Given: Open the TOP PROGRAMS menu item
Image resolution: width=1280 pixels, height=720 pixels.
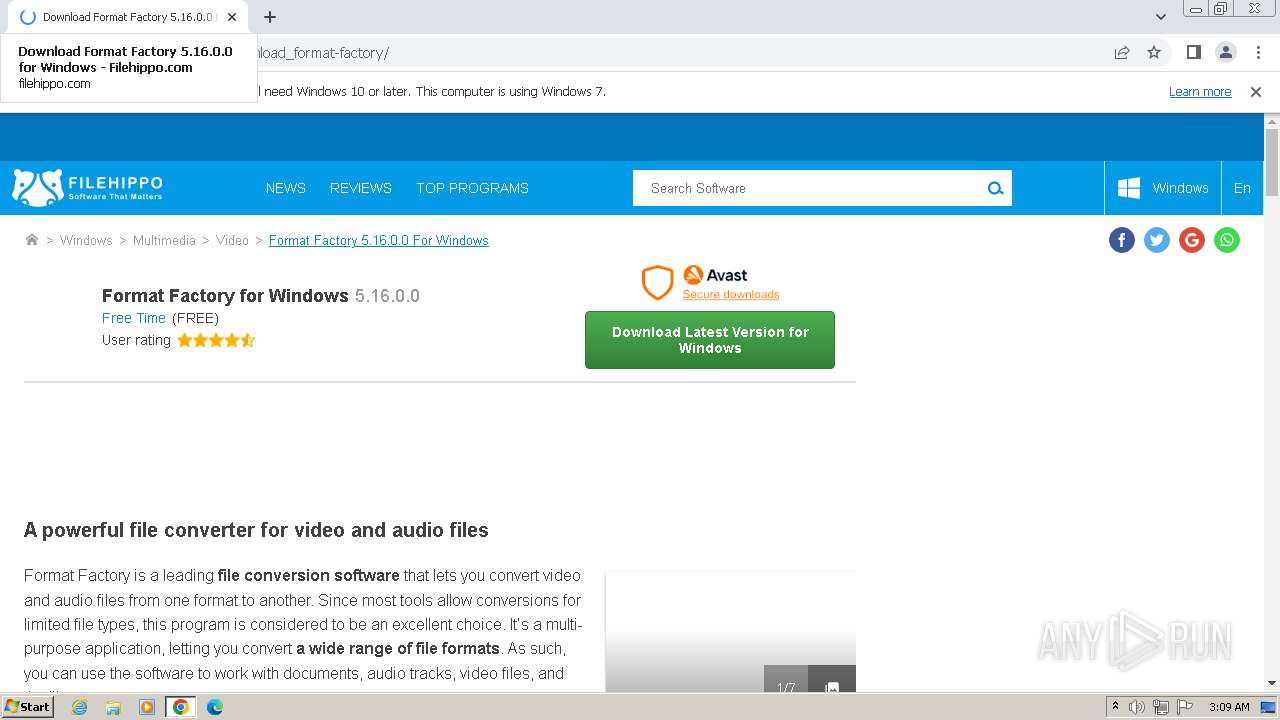Looking at the screenshot, I should (472, 188).
